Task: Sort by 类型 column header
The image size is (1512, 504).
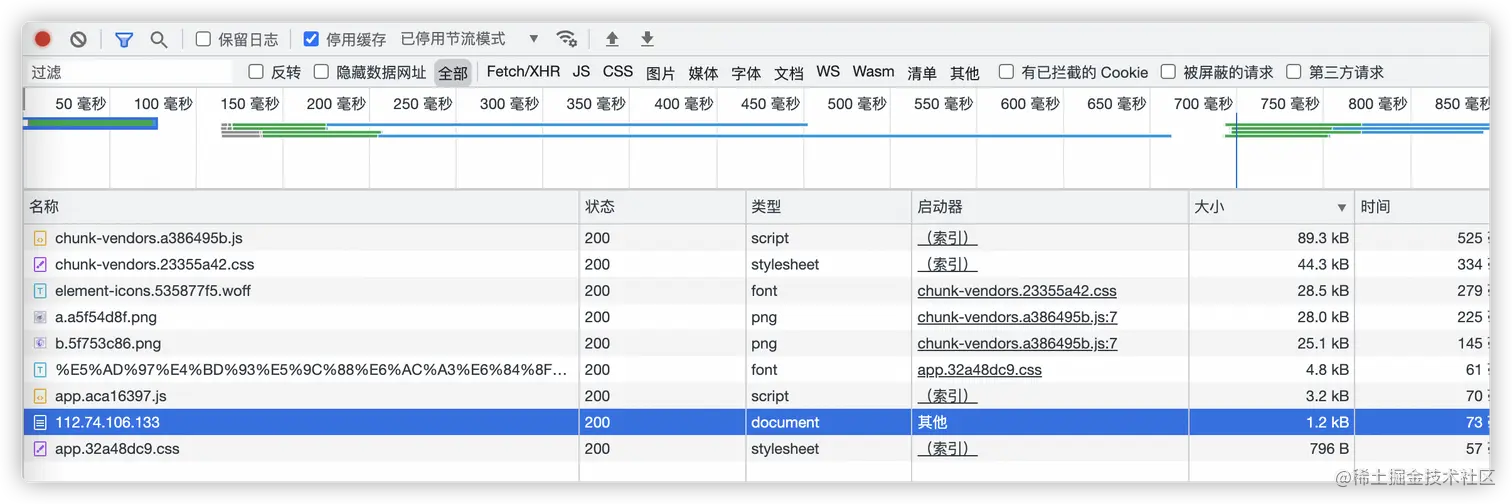Action: tap(829, 207)
